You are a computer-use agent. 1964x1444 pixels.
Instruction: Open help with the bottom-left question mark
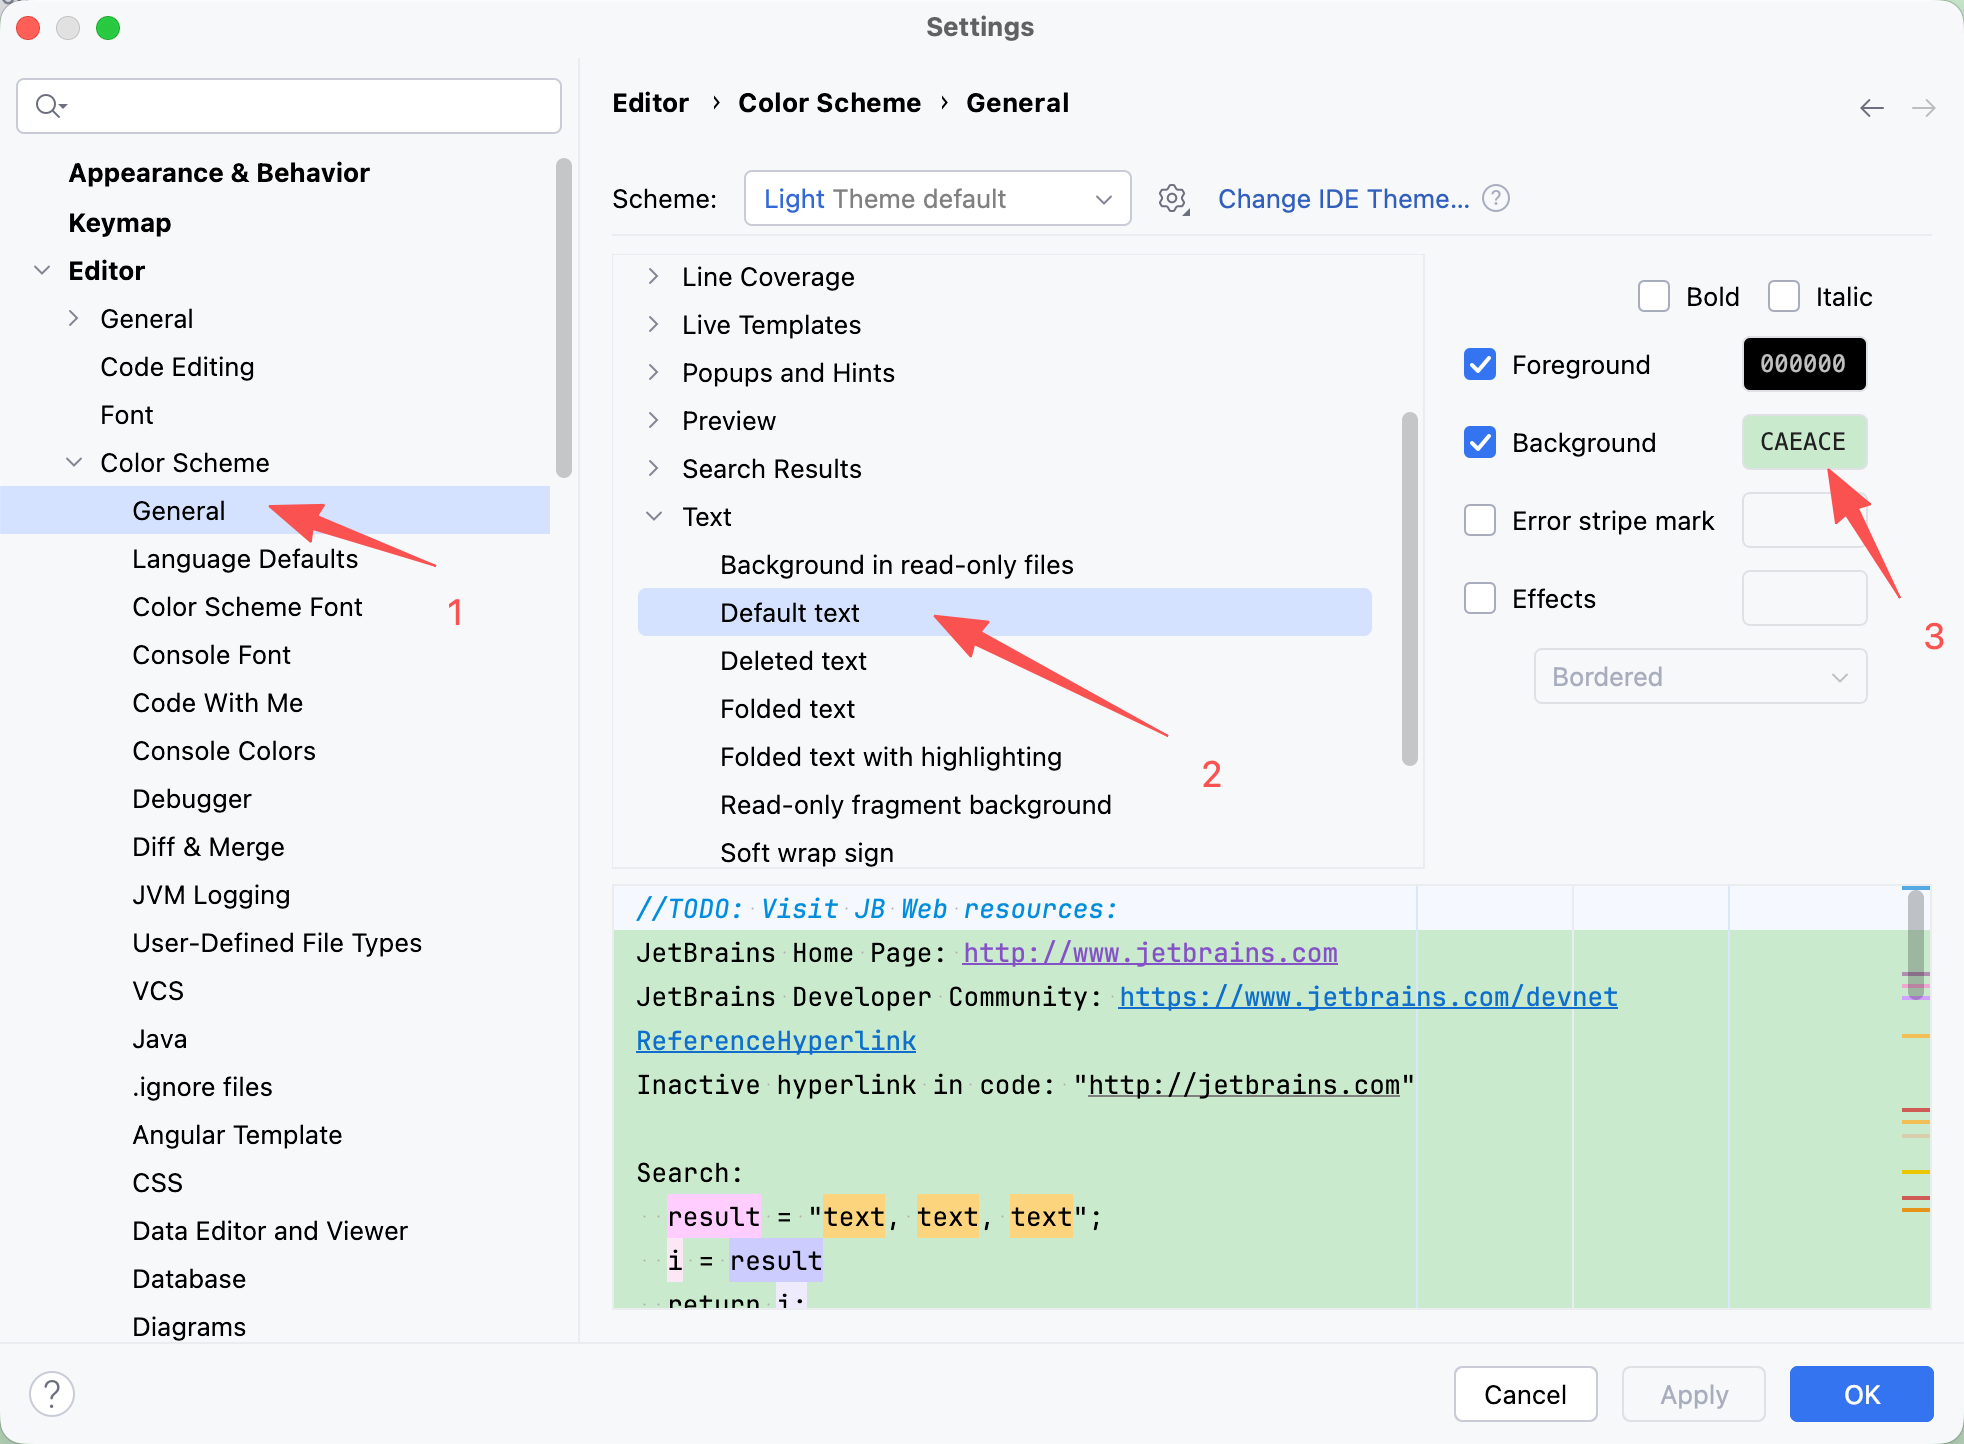click(x=52, y=1393)
